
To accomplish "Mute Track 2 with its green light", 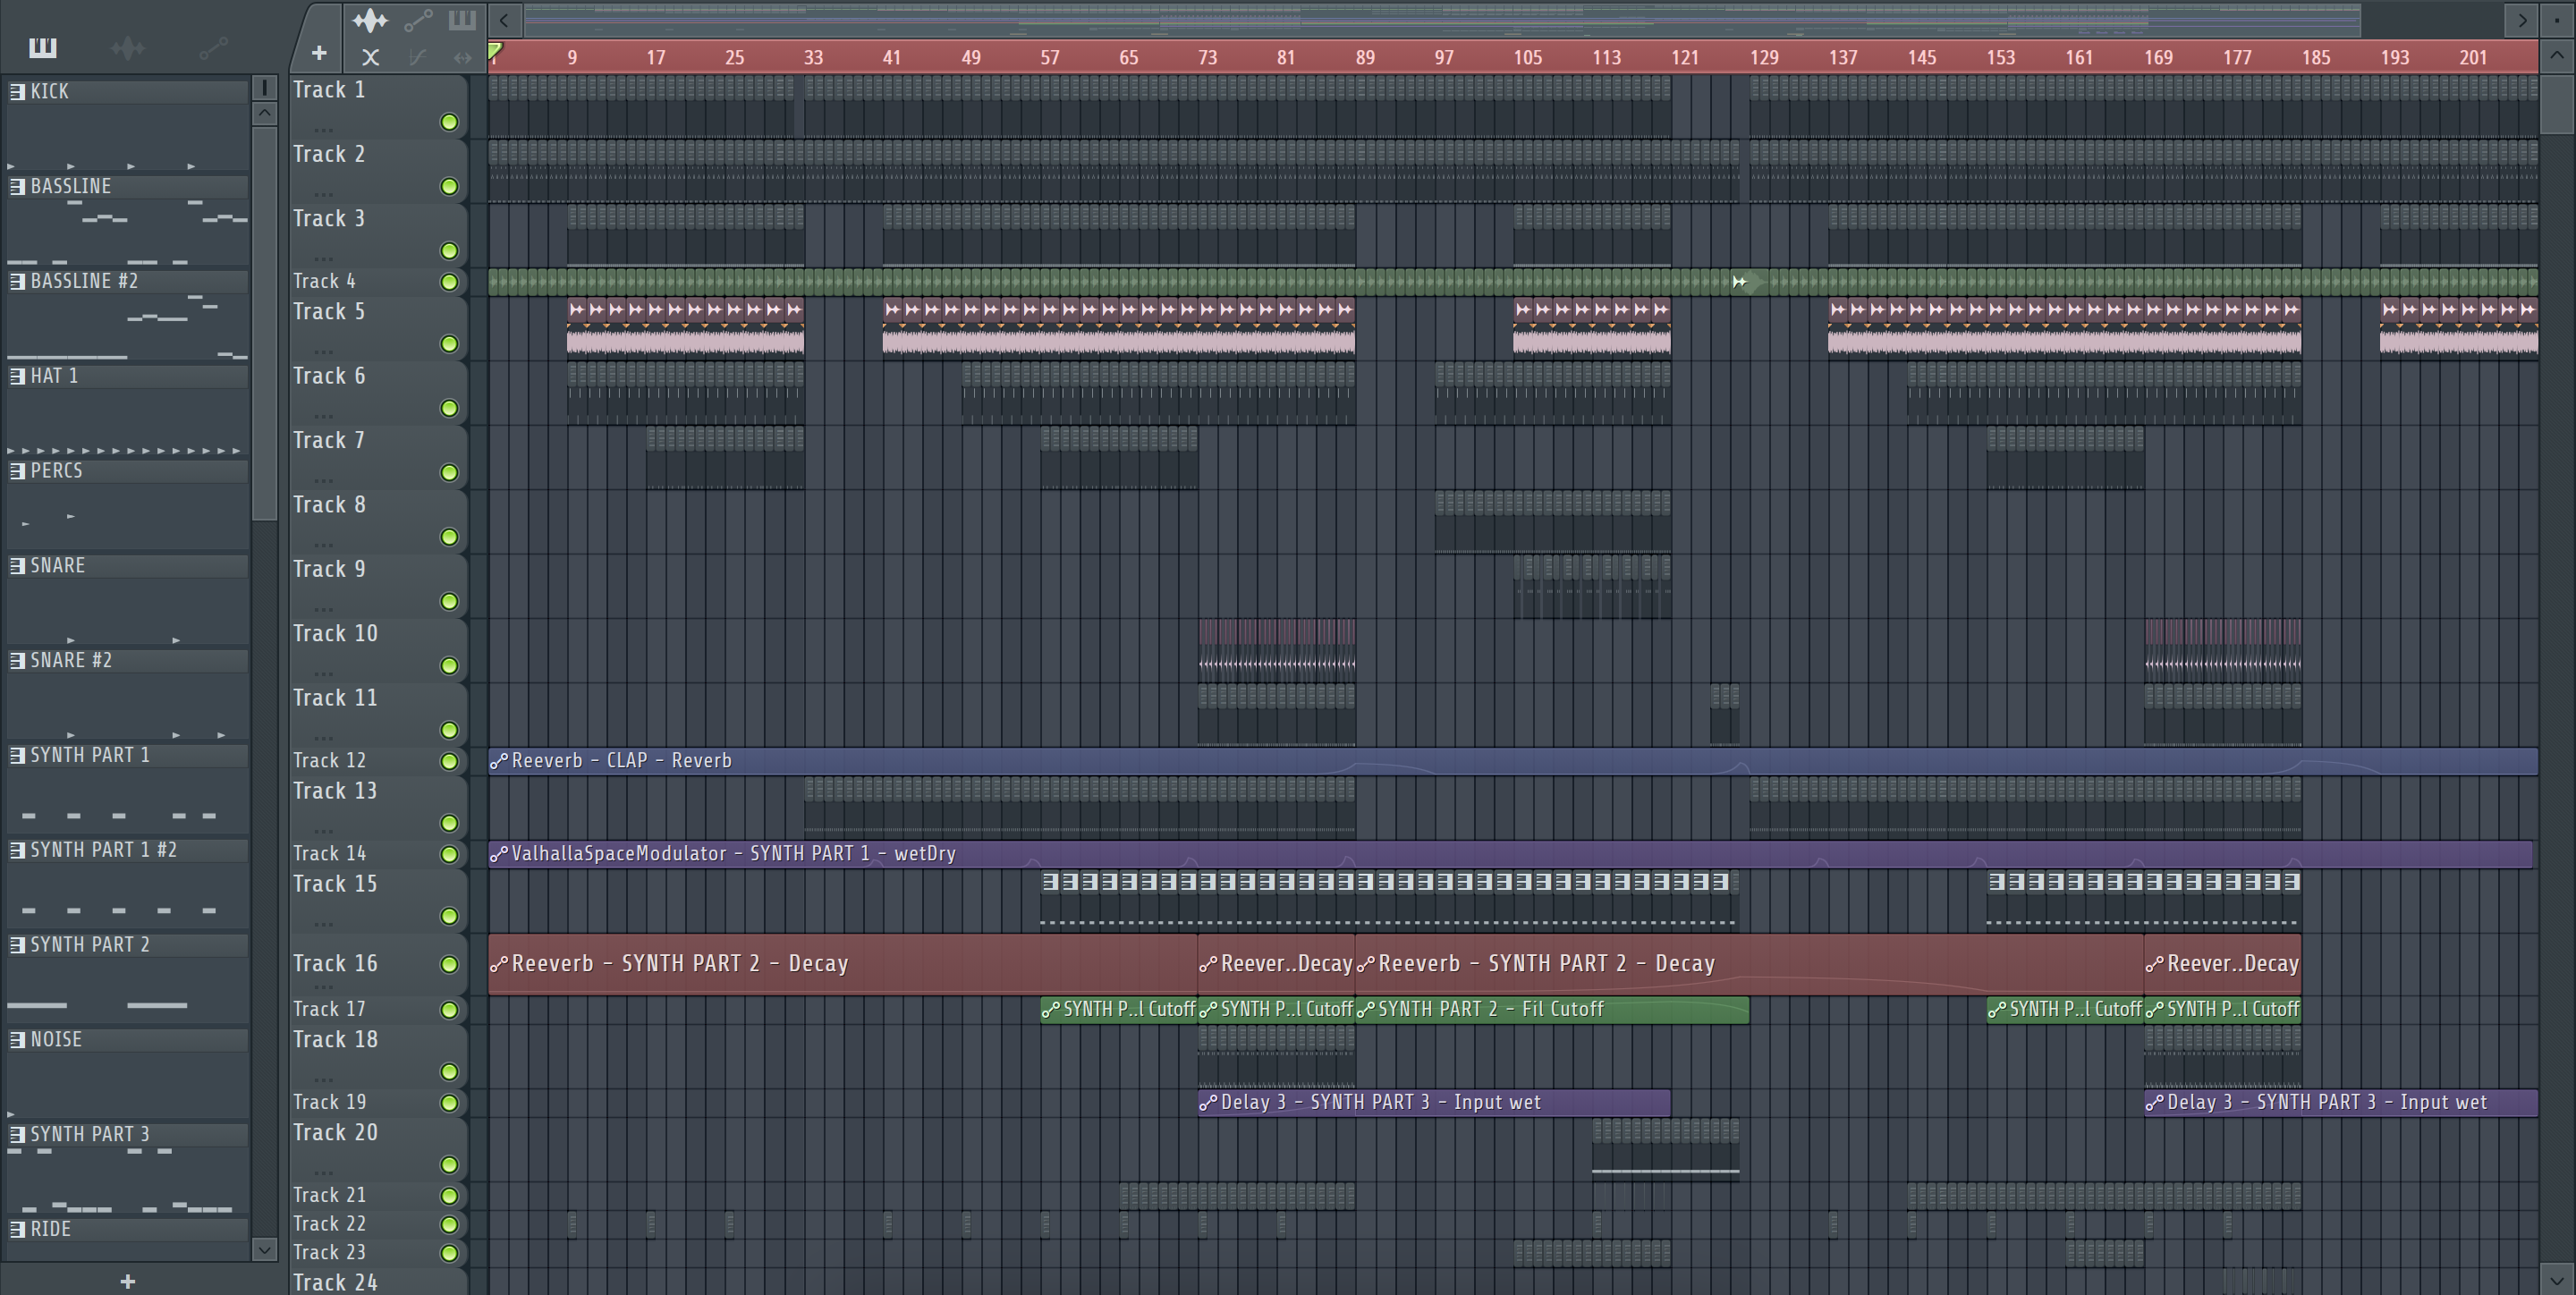I will tap(449, 186).
